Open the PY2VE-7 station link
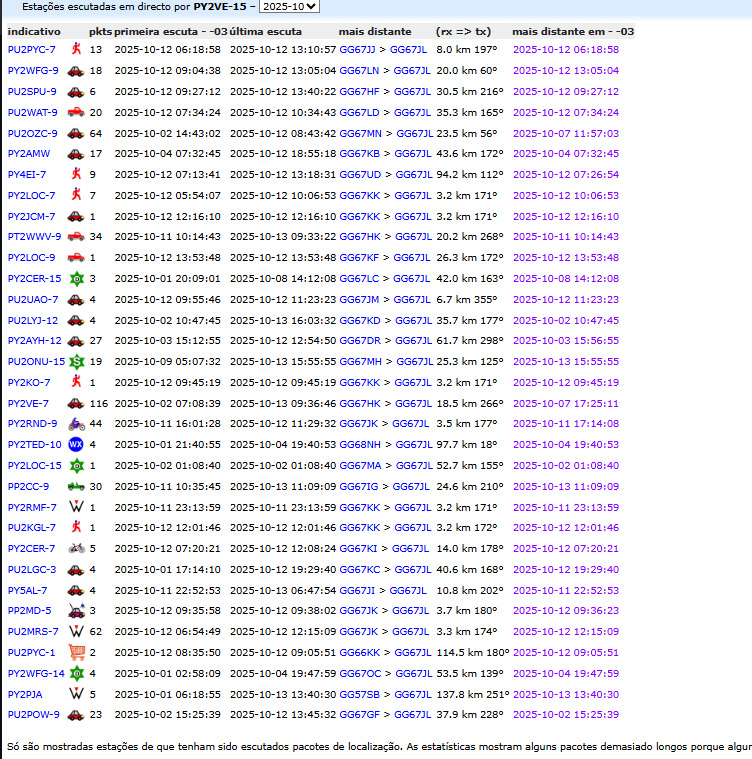 pos(28,403)
